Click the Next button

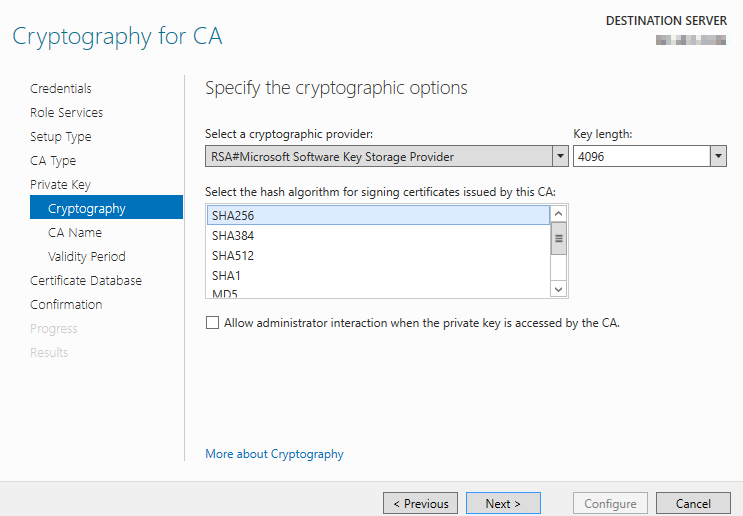point(503,504)
